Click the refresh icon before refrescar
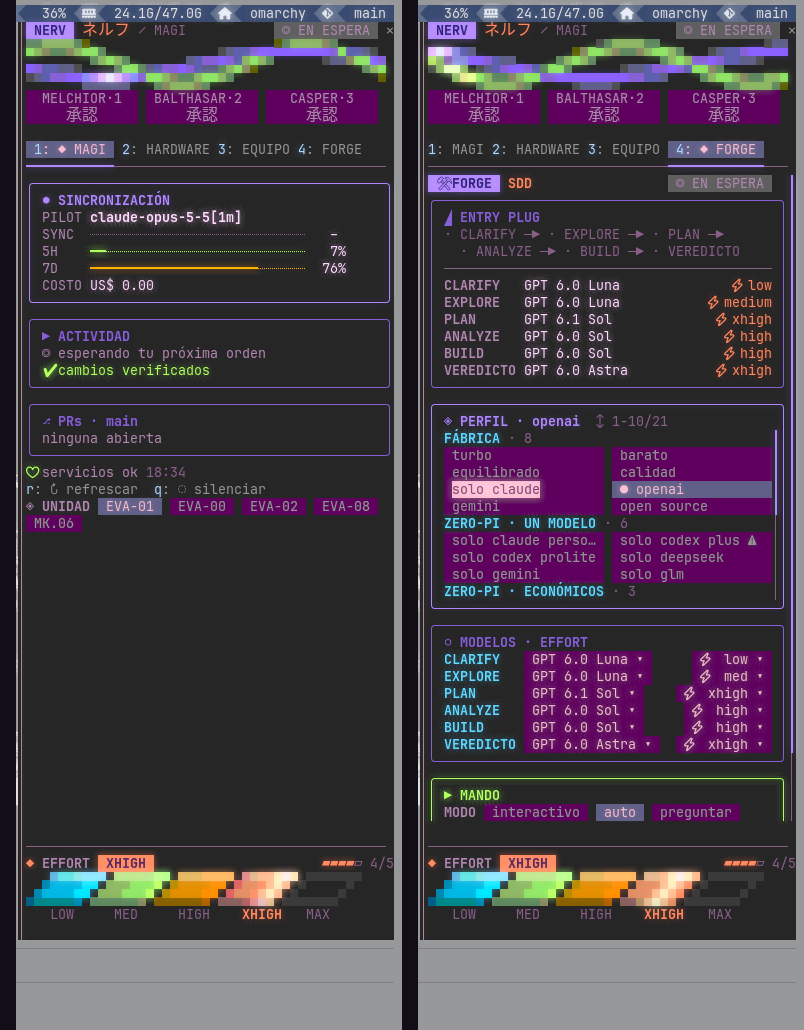Screen dimensions: 804x1030 (54, 489)
